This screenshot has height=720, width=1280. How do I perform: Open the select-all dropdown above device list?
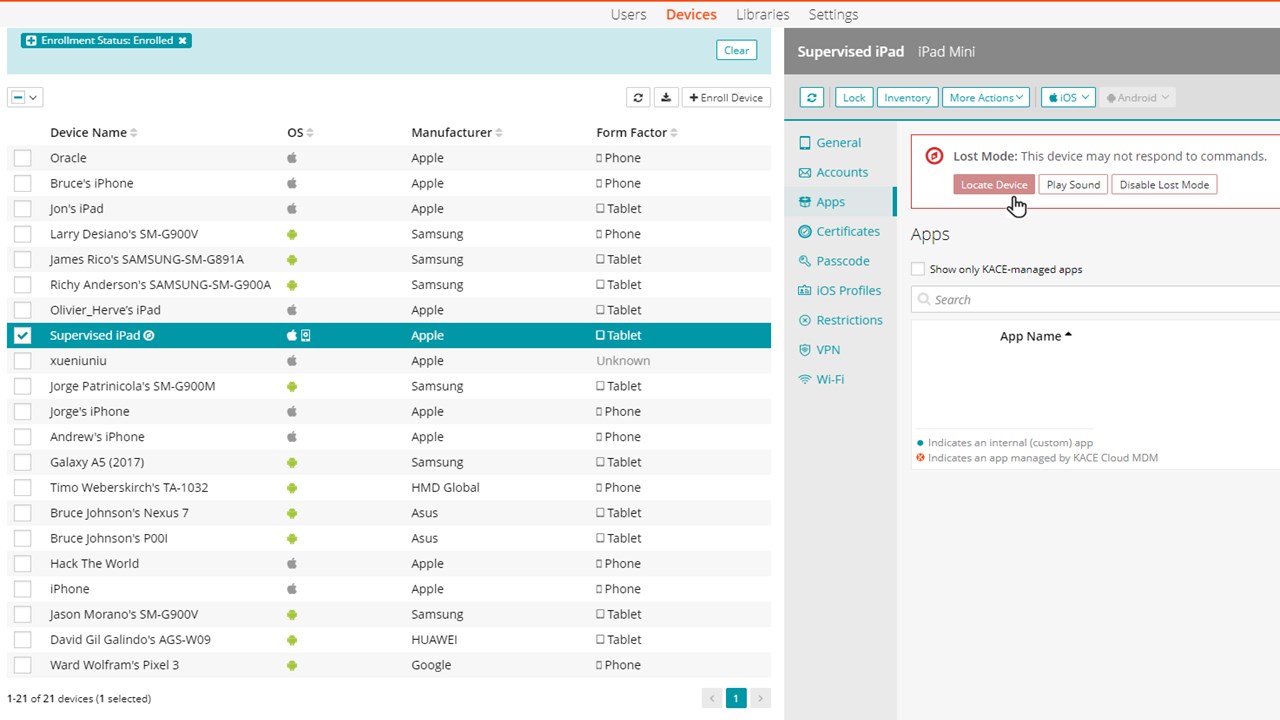tap(25, 98)
